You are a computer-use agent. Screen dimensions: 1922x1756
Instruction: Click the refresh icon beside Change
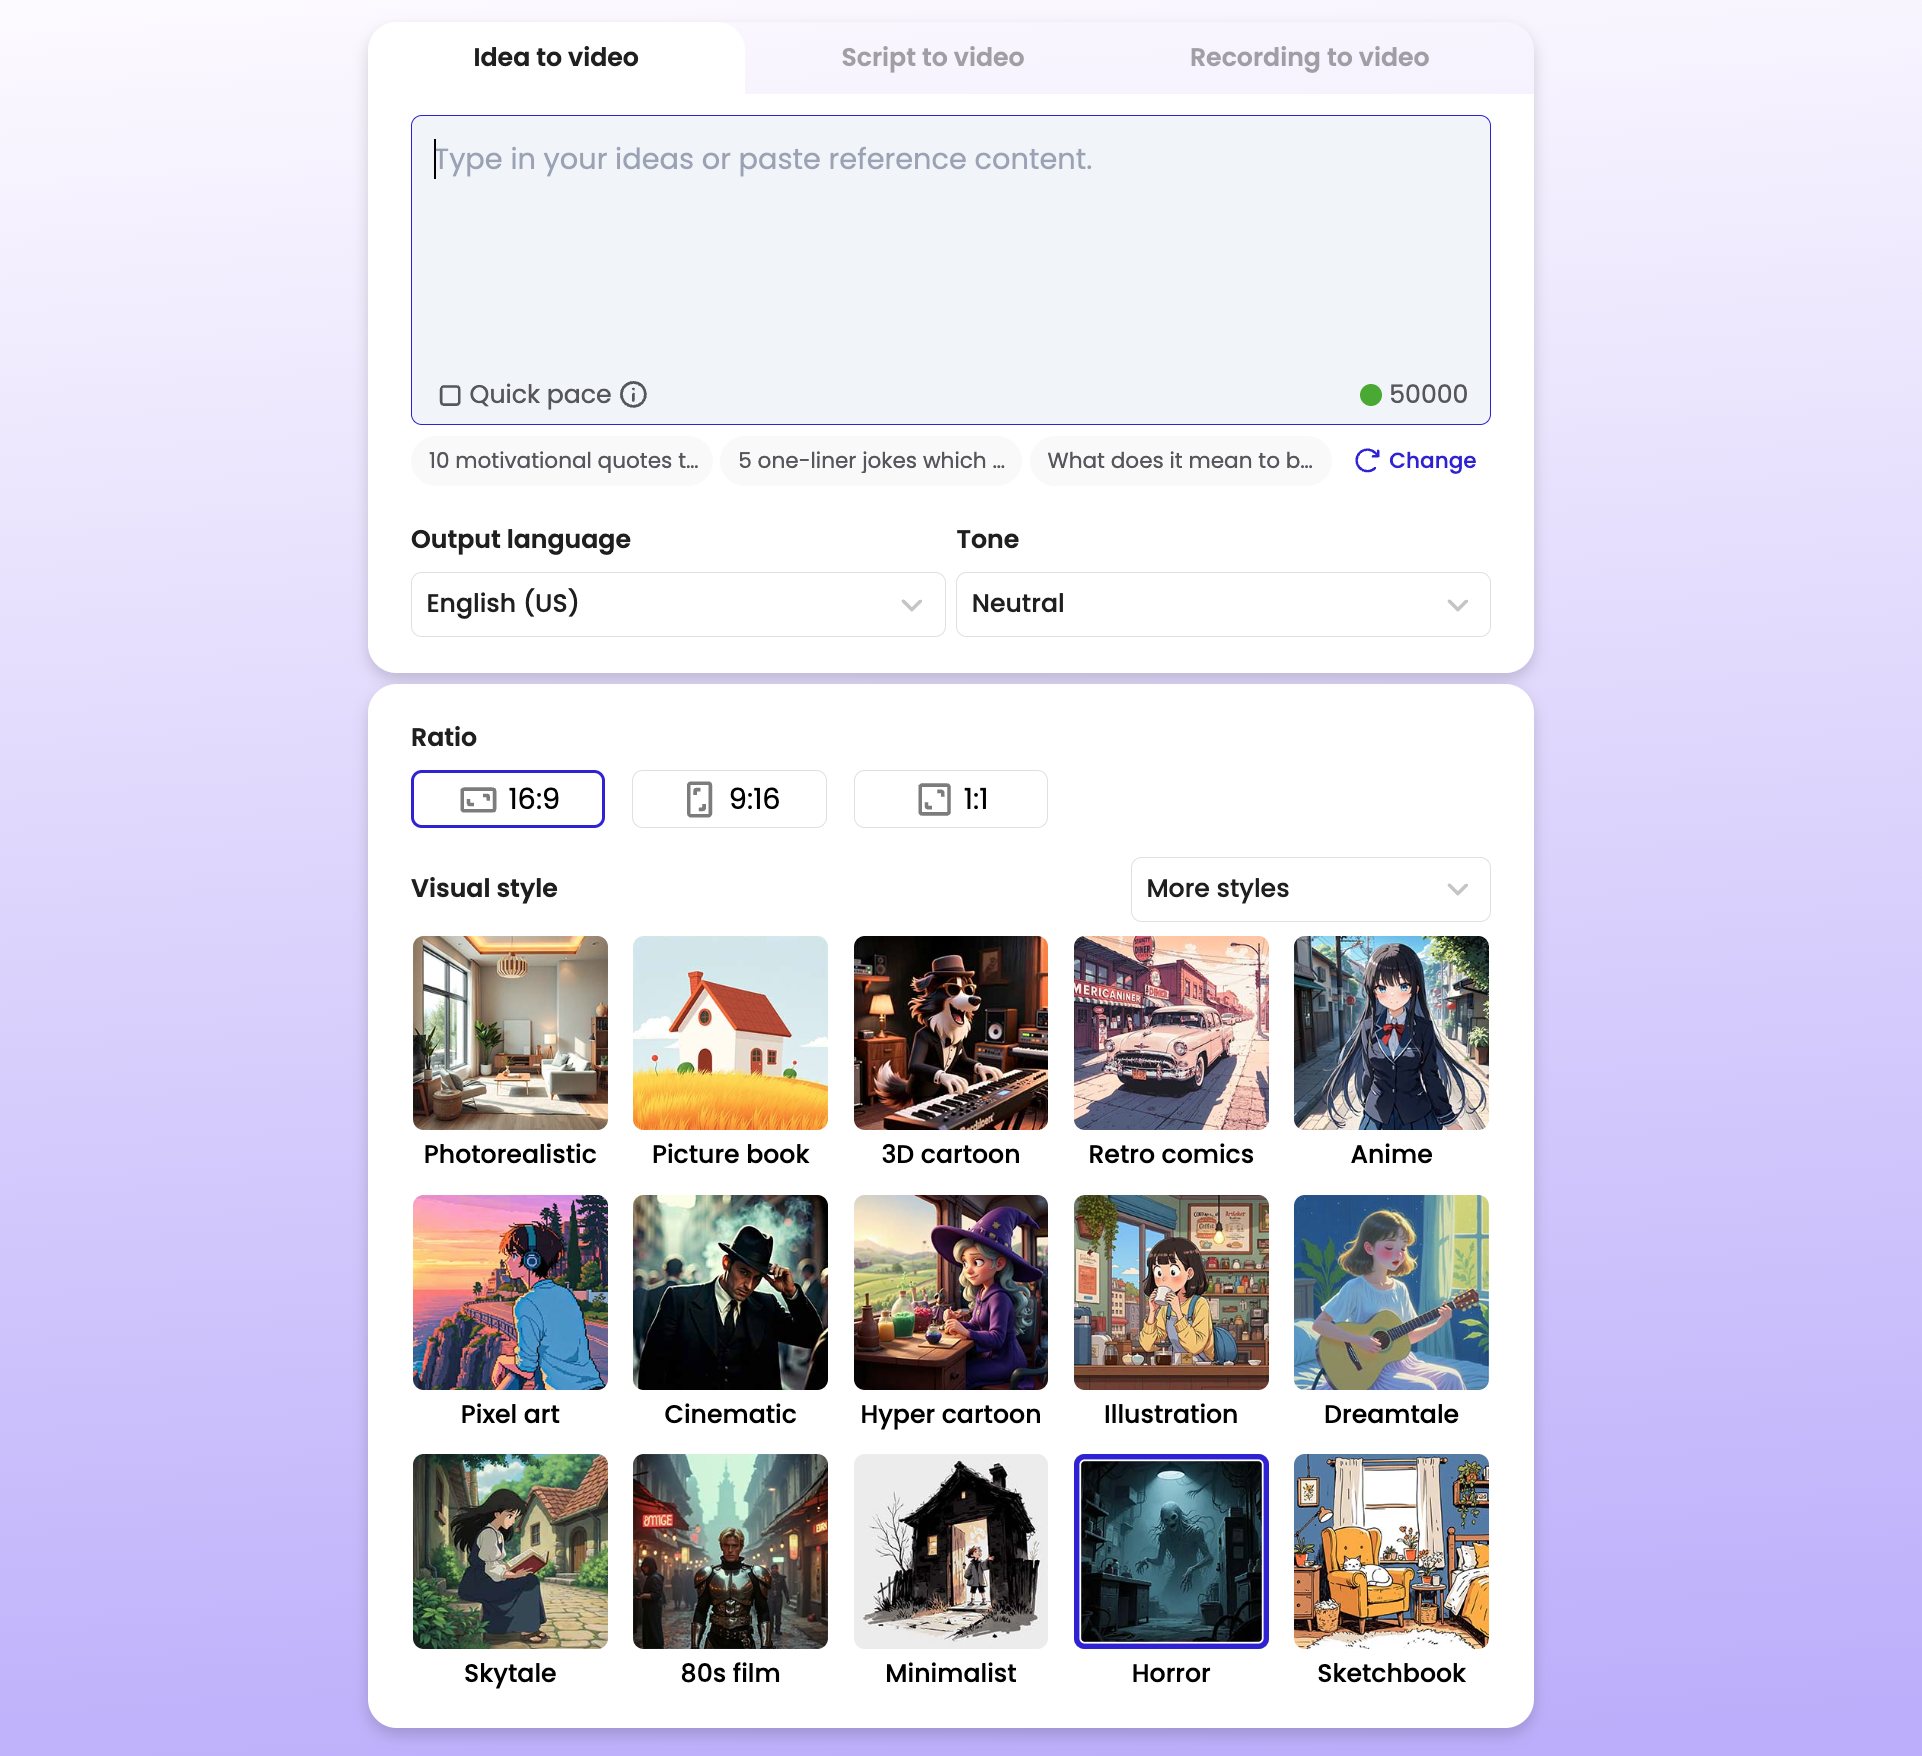(1366, 460)
